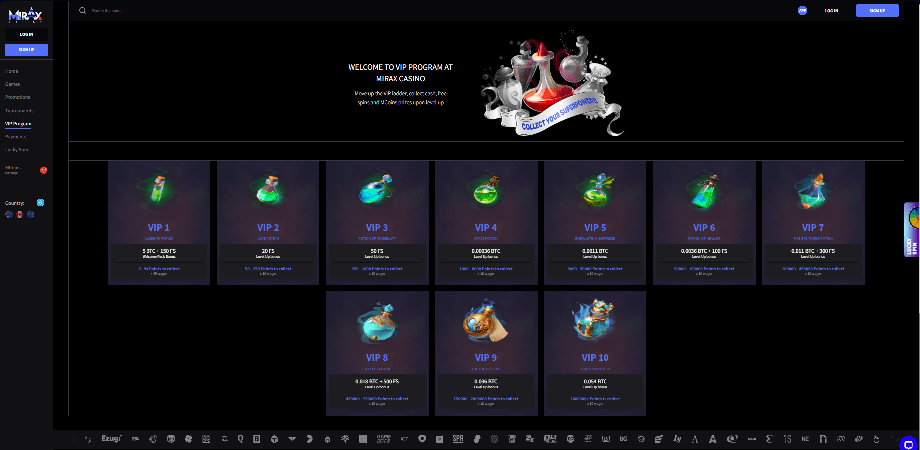
Task: Open the spinning wheel widget on right edge
Action: [911, 229]
